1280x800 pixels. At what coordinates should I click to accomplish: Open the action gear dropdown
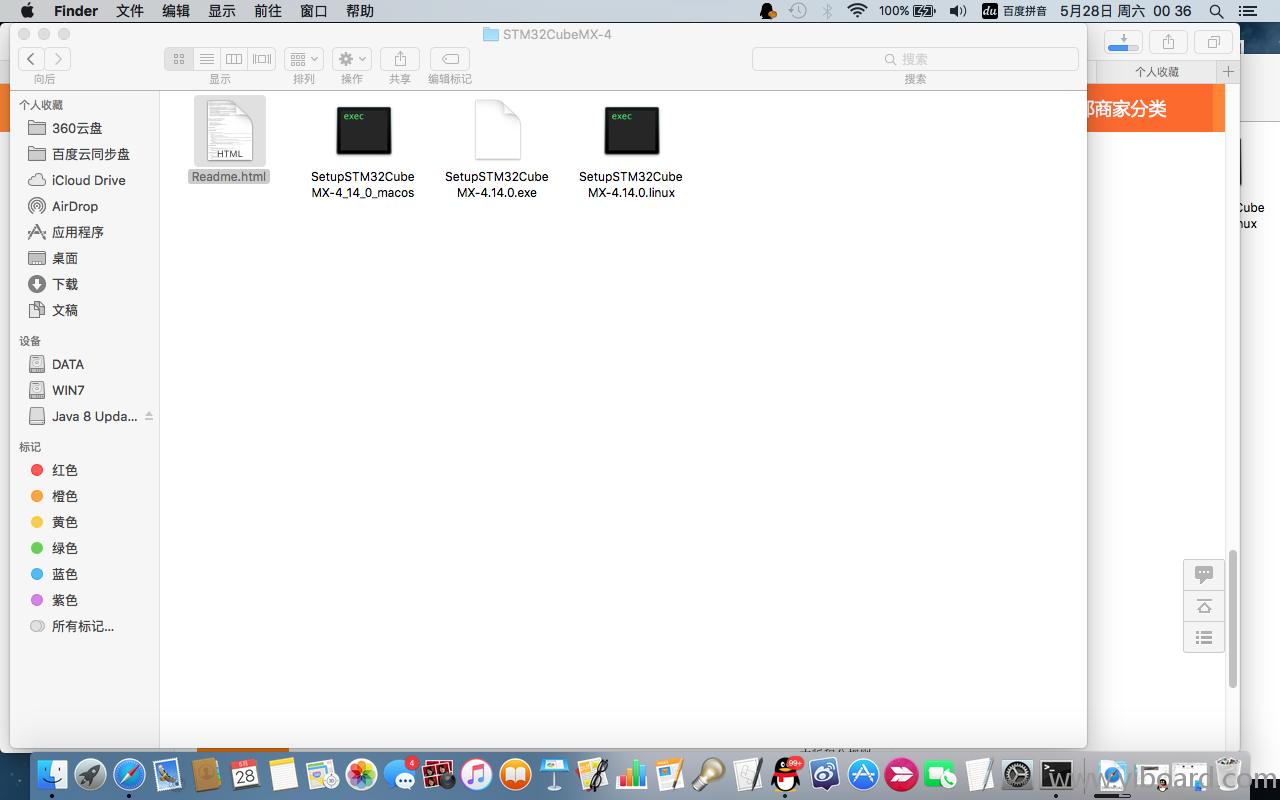(351, 59)
